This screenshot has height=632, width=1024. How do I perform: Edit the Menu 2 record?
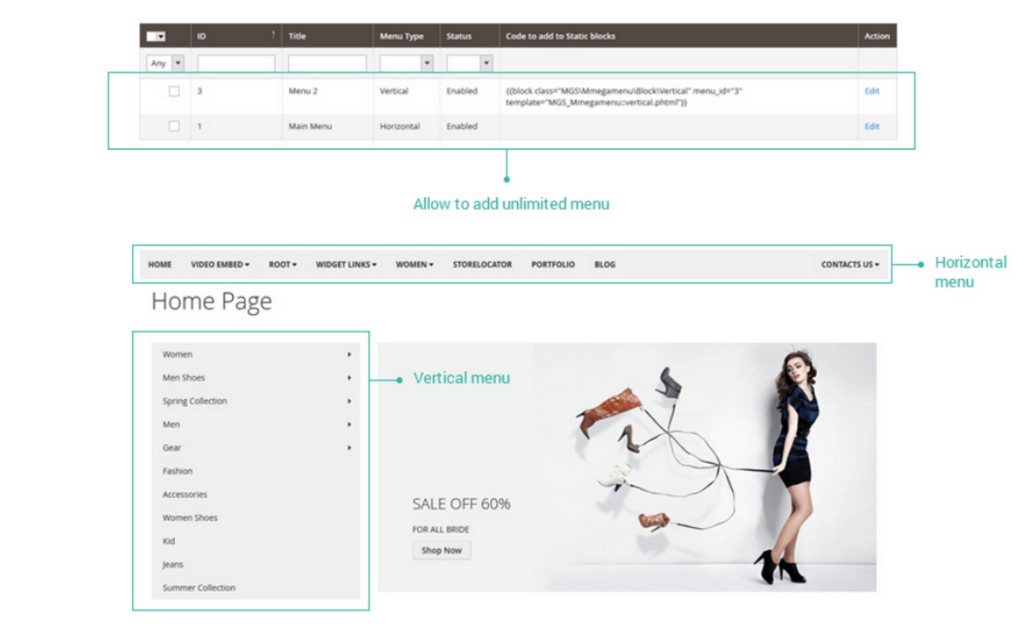(x=871, y=91)
